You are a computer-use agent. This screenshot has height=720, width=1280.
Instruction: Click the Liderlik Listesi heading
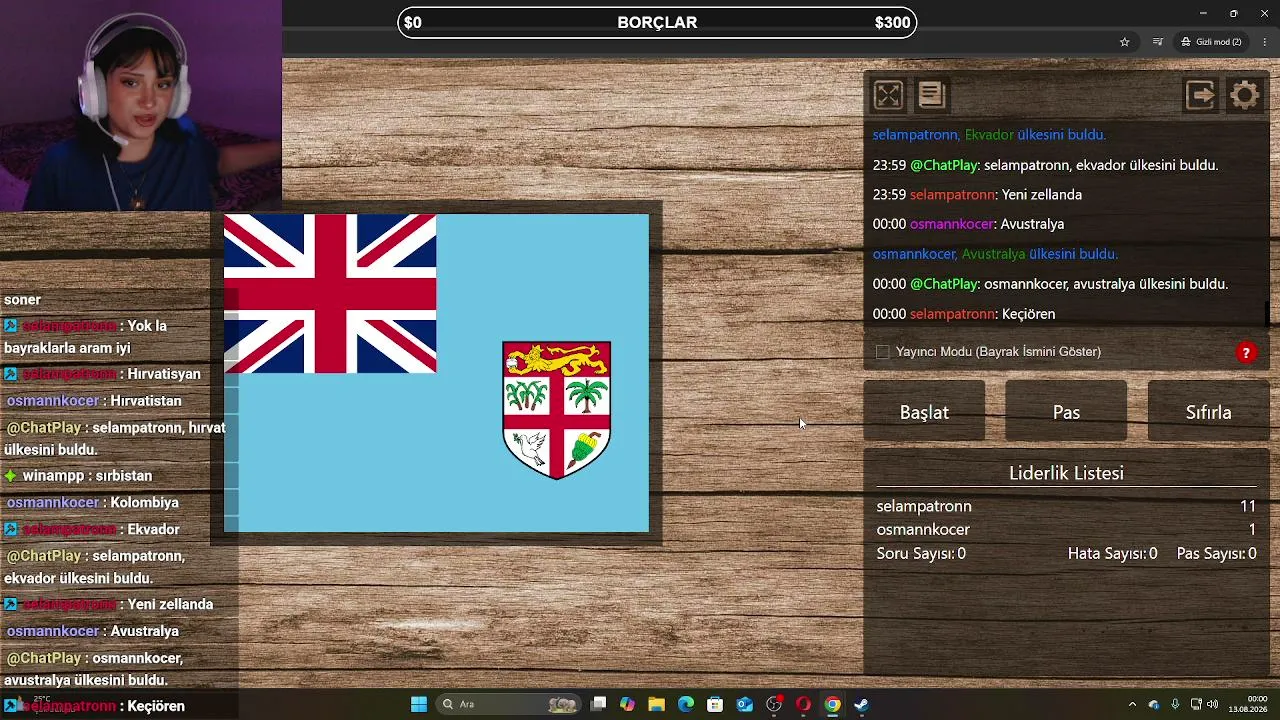pos(1066,474)
